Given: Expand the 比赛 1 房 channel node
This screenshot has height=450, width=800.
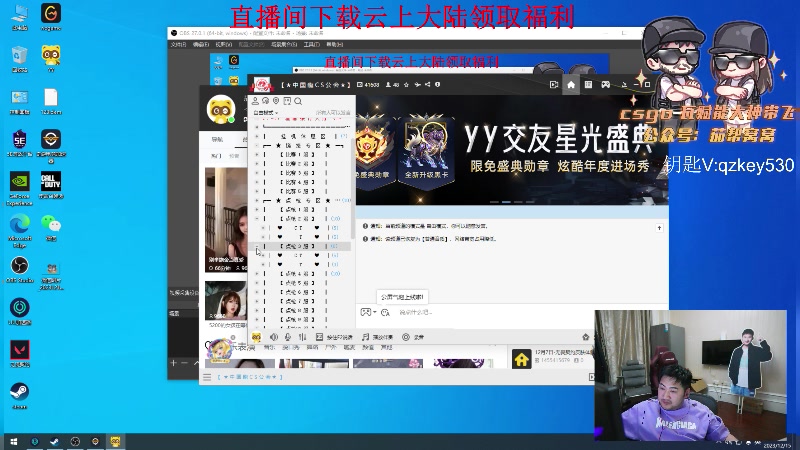Looking at the screenshot, I should [x=257, y=155].
